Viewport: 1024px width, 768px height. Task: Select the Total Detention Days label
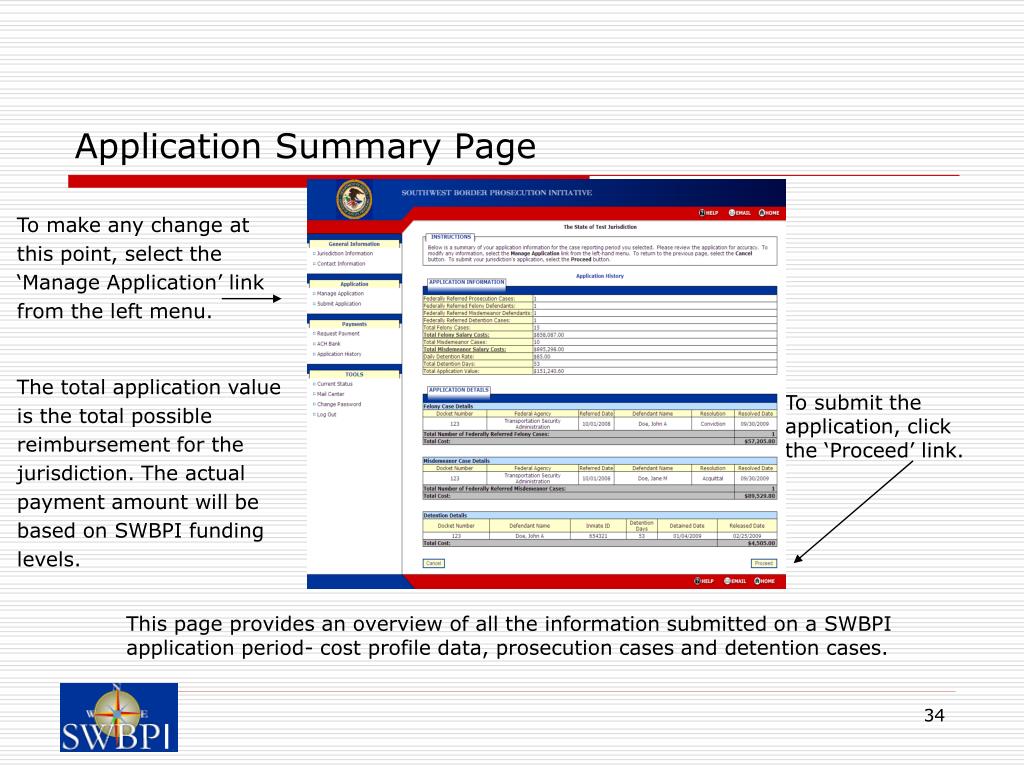(450, 364)
